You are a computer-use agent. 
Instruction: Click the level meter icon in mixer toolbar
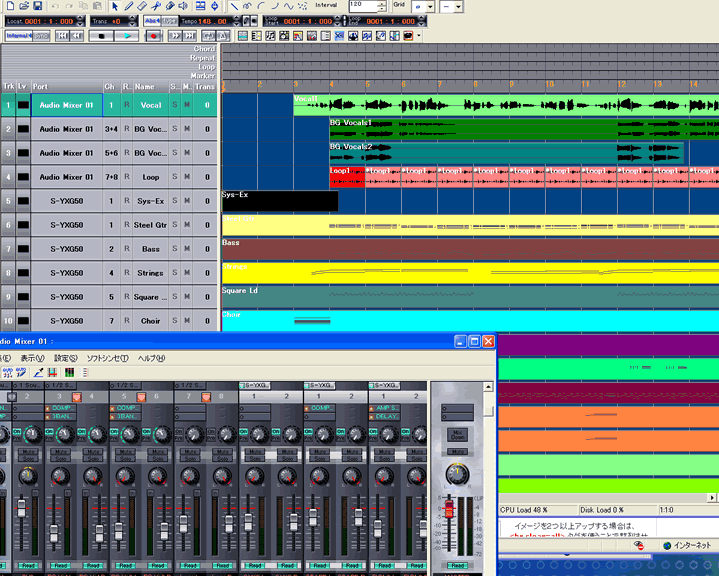[69, 372]
